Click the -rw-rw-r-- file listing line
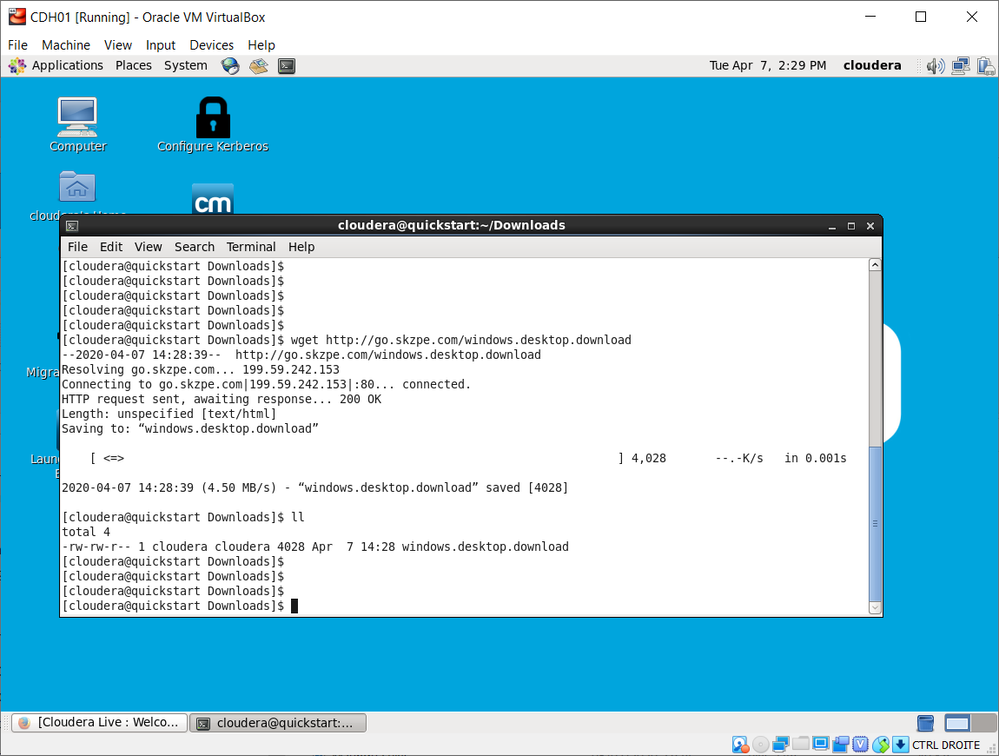 tap(315, 547)
